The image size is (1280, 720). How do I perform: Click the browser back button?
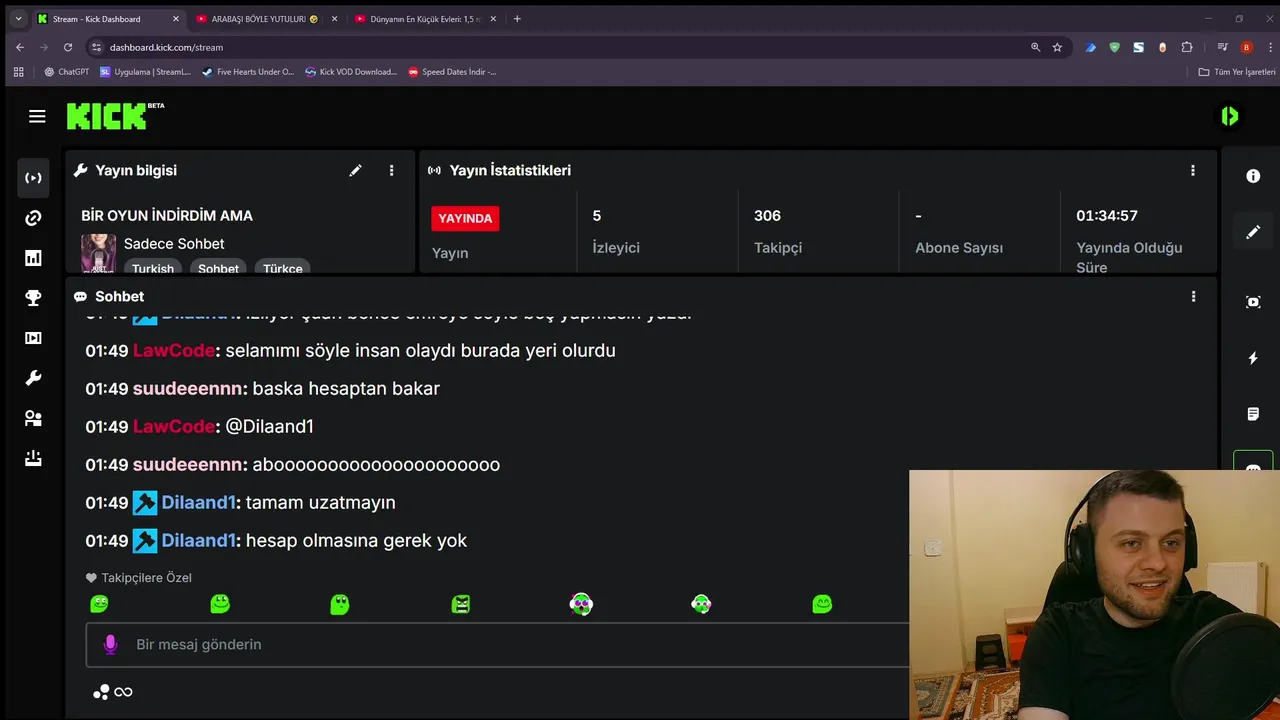click(x=20, y=47)
